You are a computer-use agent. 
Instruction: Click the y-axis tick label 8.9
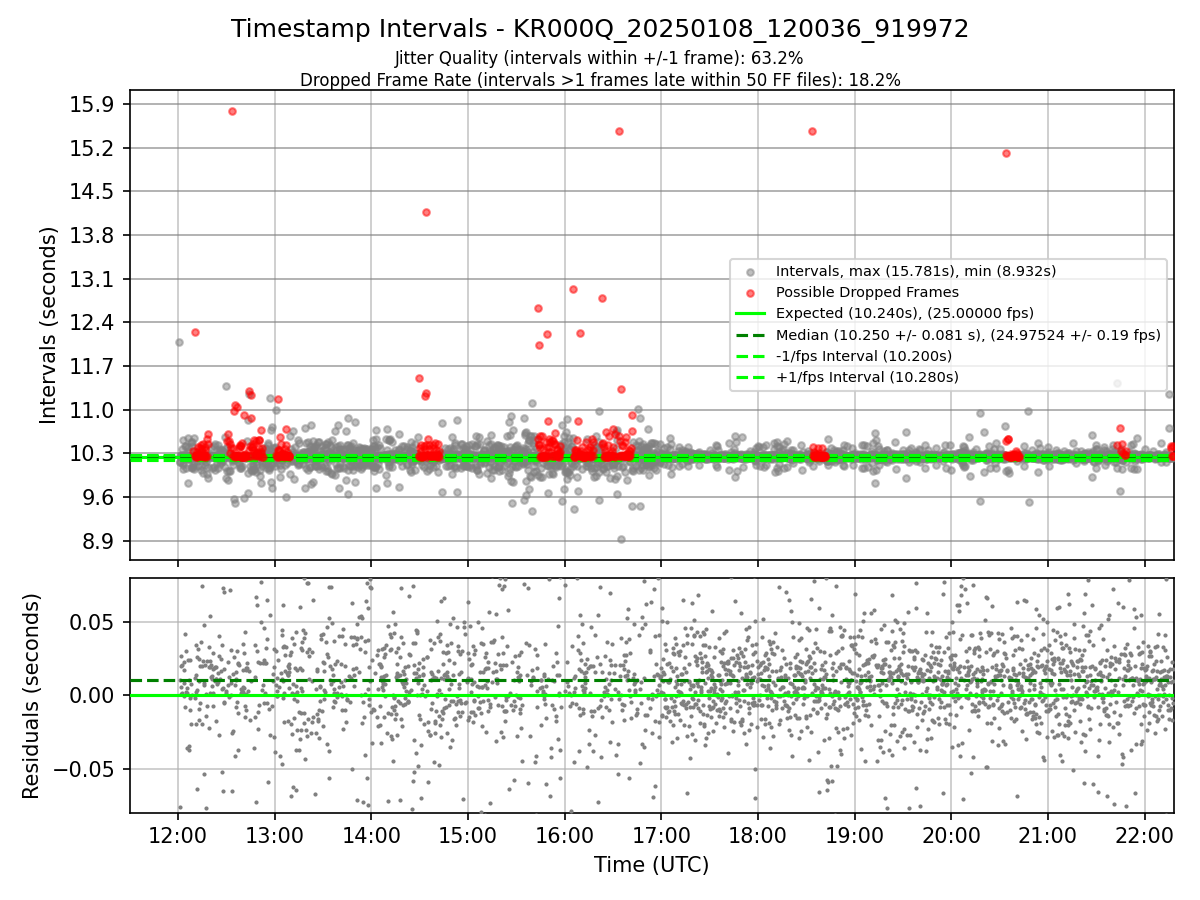pyautogui.click(x=100, y=541)
